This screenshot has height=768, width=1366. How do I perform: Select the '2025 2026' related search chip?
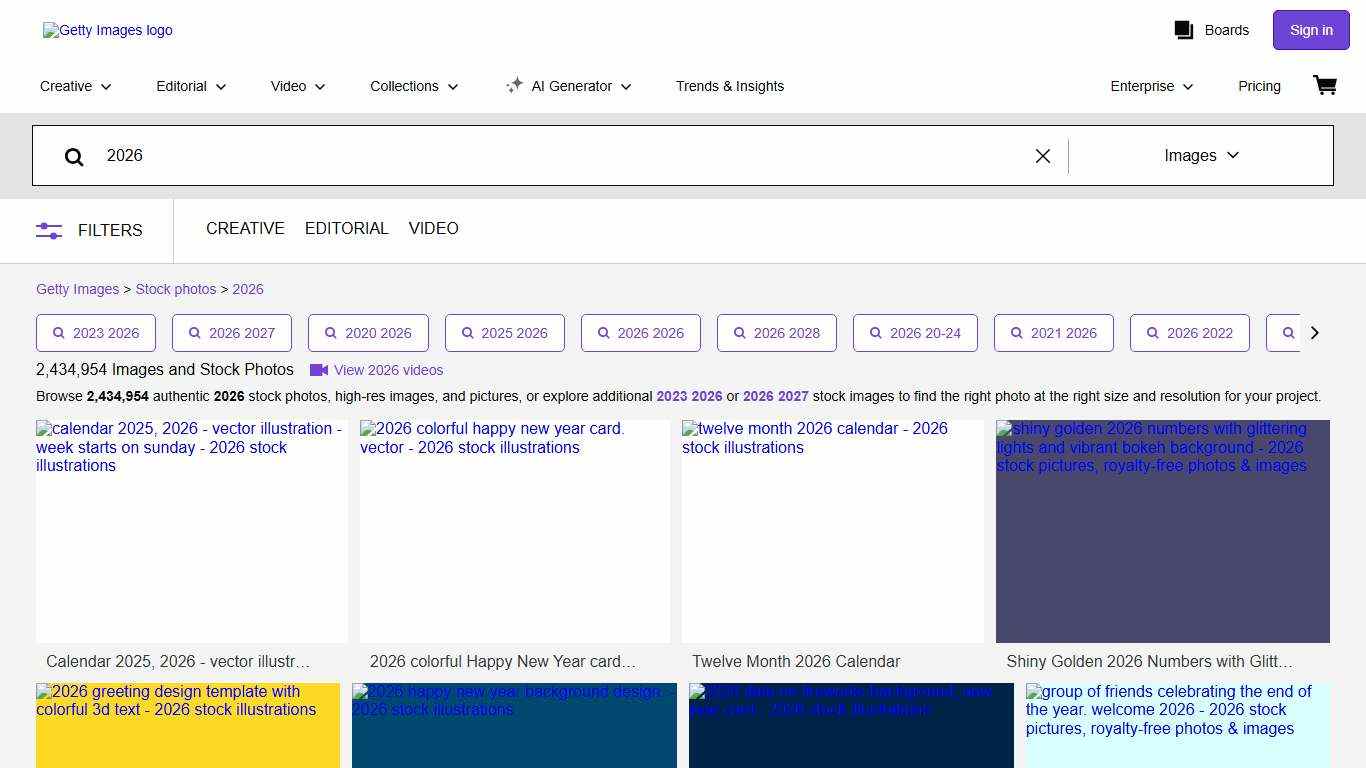505,333
